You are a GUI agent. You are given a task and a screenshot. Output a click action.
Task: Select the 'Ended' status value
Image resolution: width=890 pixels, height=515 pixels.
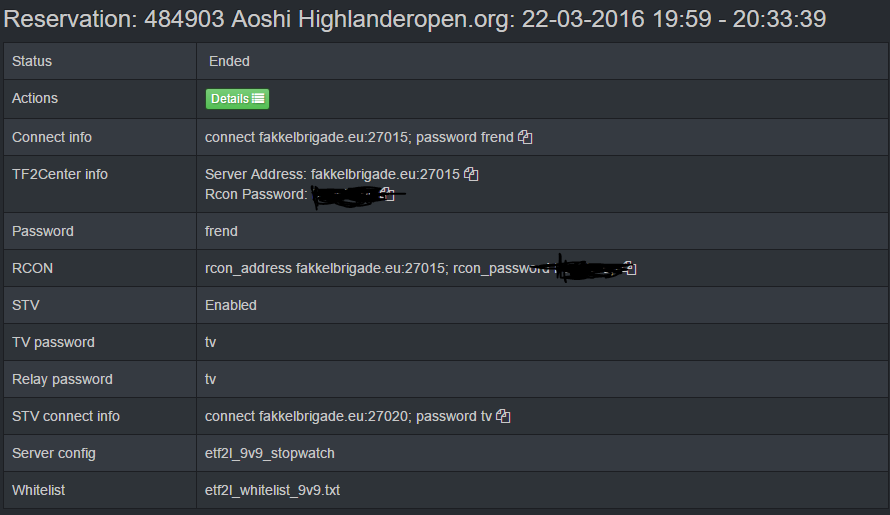click(x=229, y=61)
